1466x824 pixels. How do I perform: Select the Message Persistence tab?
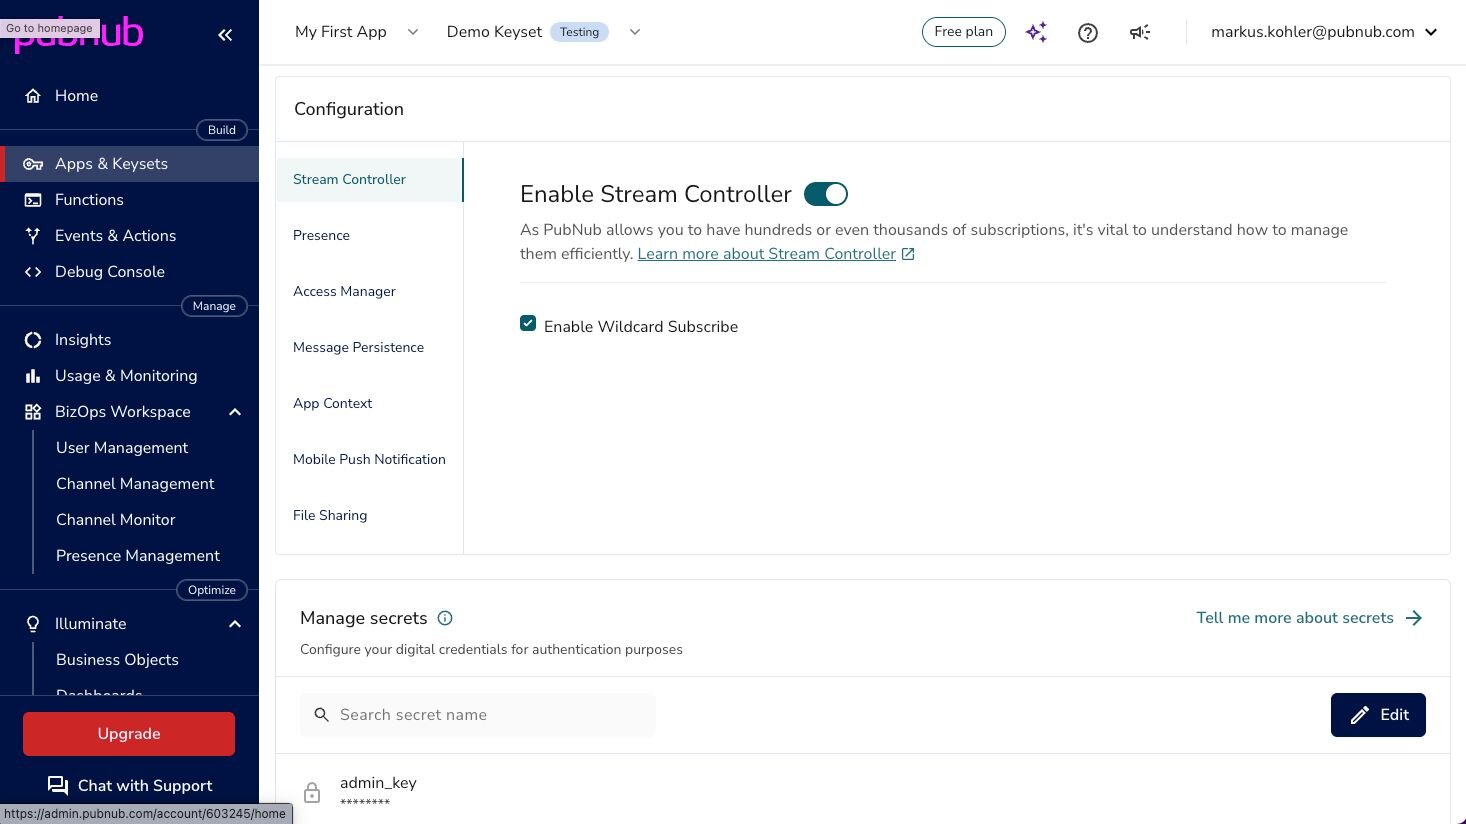pyautogui.click(x=358, y=347)
